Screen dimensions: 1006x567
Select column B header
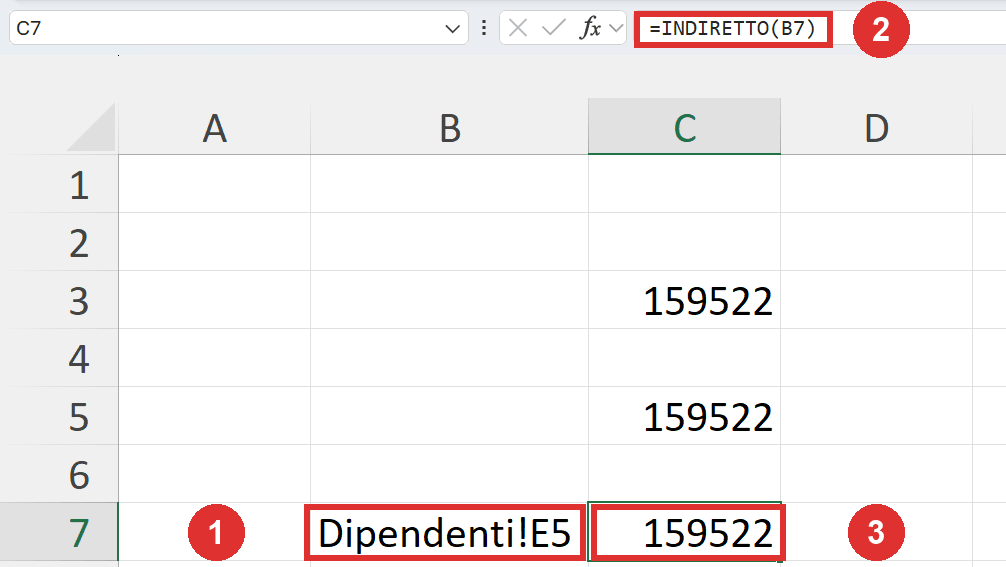450,128
